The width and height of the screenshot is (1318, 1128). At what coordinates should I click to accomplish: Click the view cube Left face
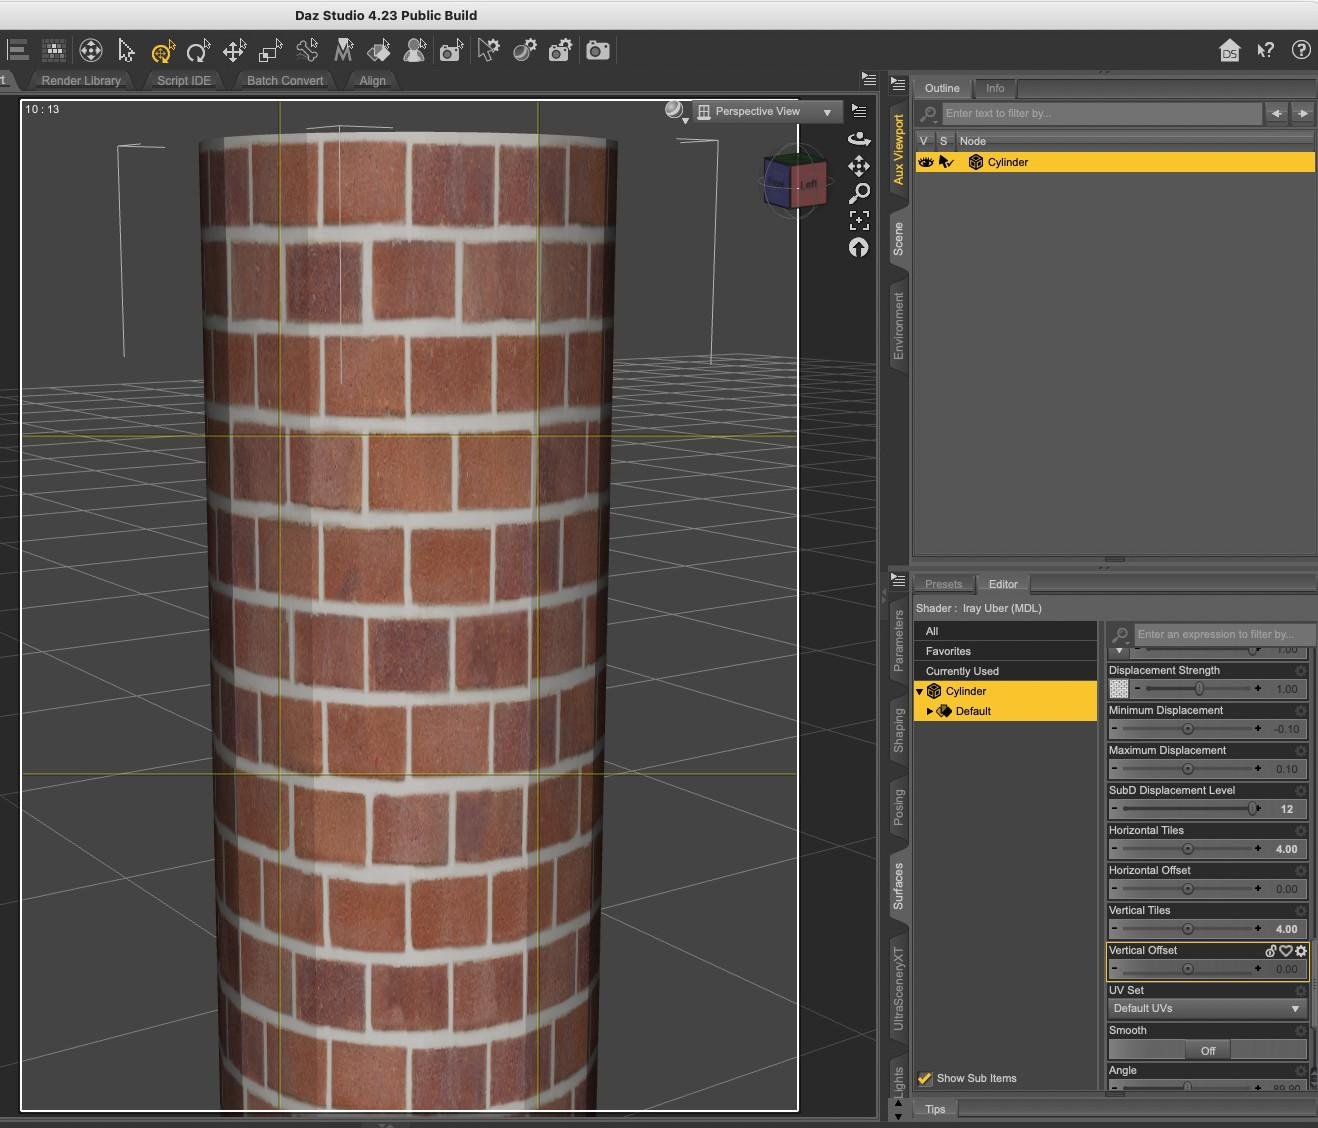pos(809,185)
